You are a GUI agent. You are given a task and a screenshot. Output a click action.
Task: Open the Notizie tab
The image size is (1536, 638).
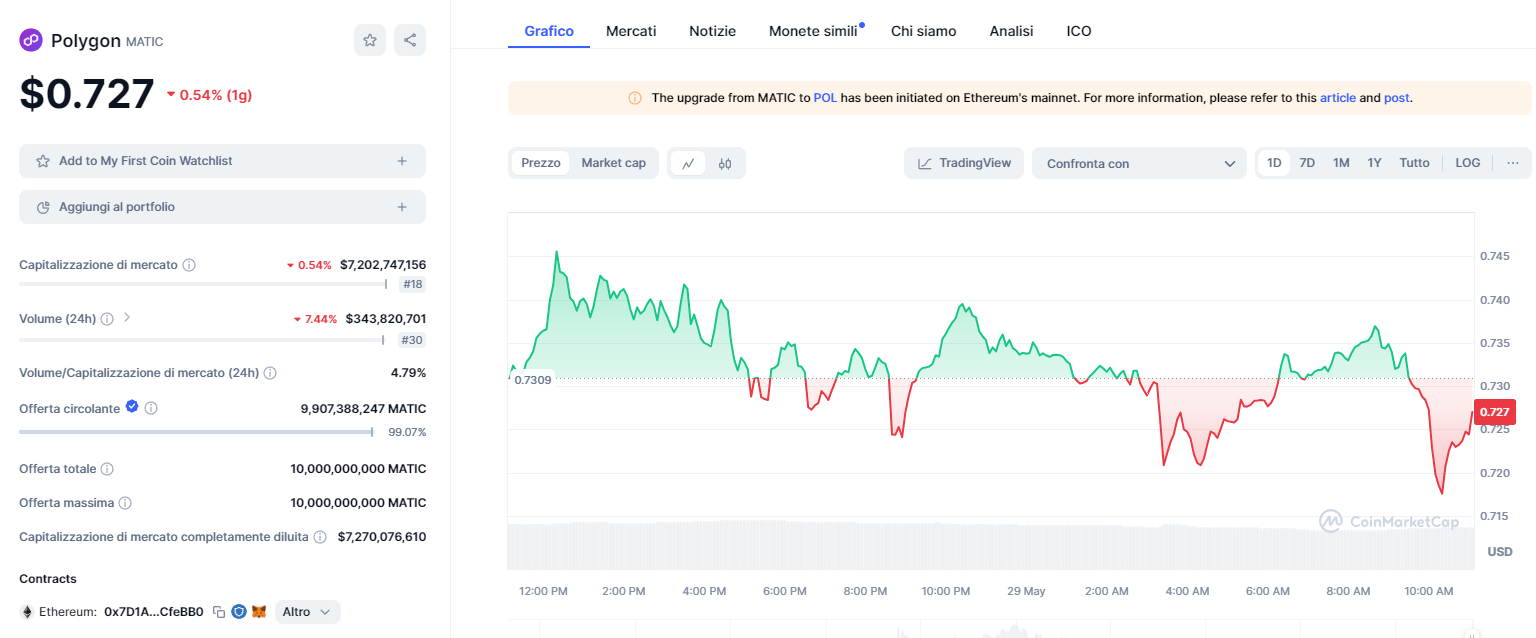[x=712, y=31]
